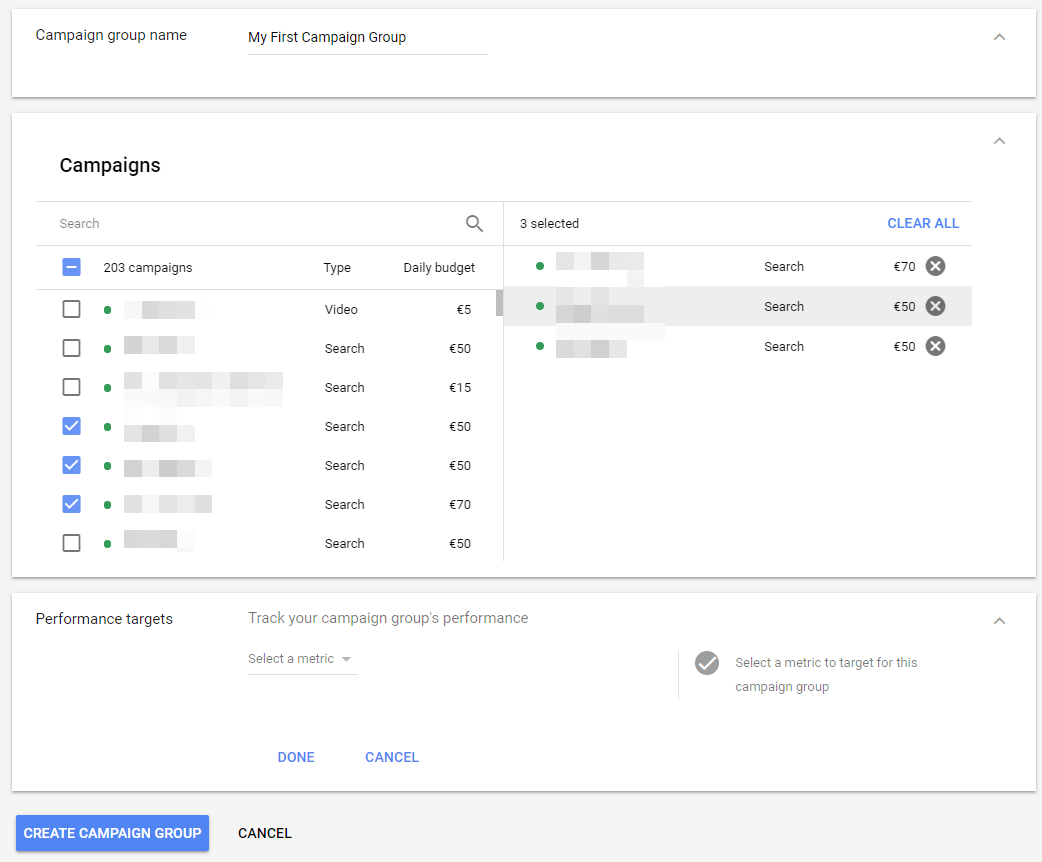The image size is (1042, 862).
Task: Remove the highlighted €50 campaign via its X icon
Action: tap(935, 306)
